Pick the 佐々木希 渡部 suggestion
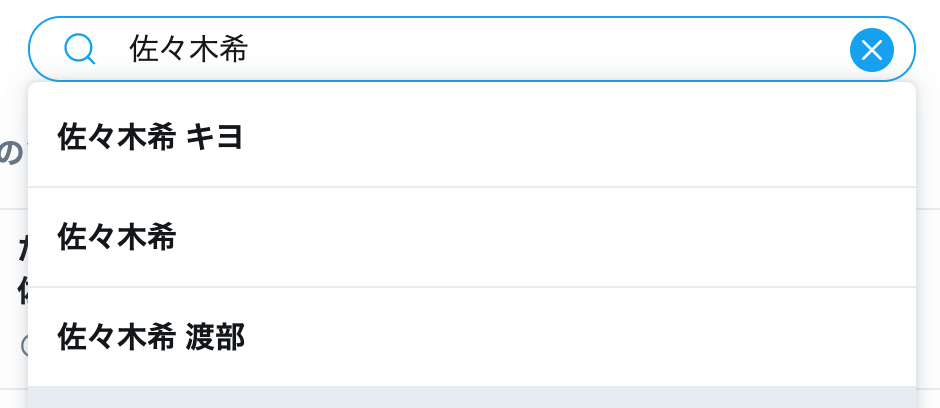 pyautogui.click(x=150, y=337)
